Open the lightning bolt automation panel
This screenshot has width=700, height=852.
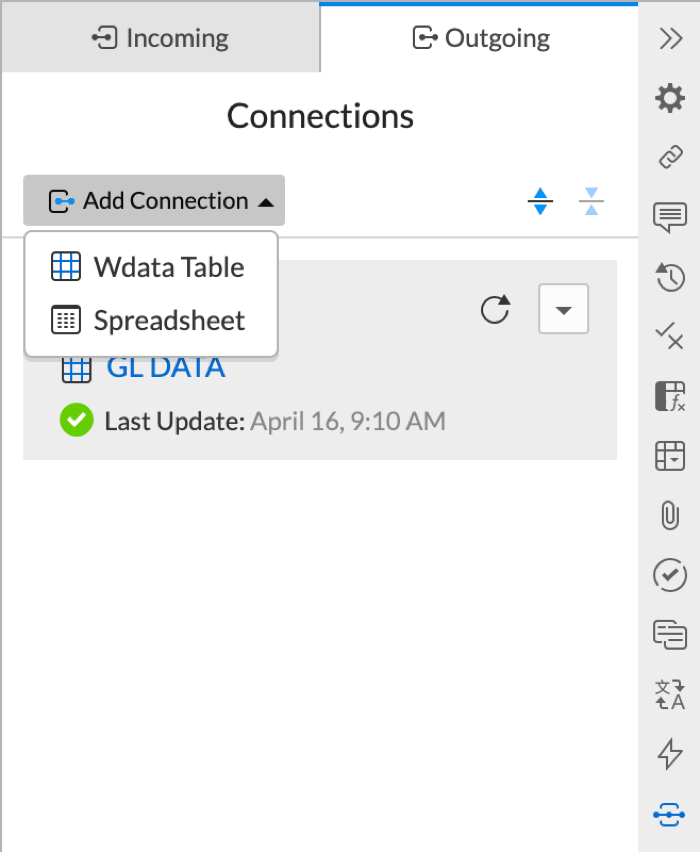(x=669, y=753)
